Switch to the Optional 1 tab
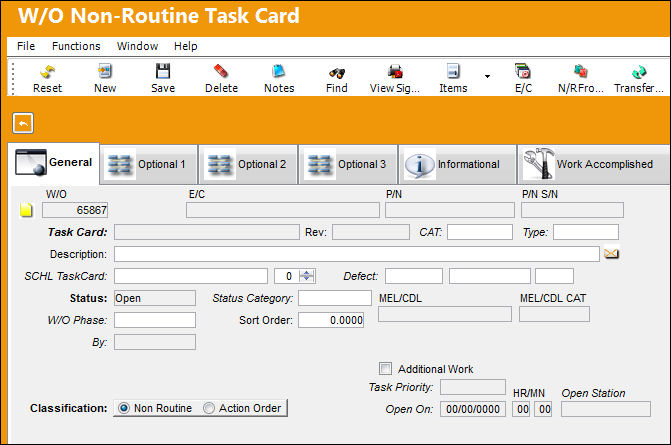671x445 pixels. (x=149, y=165)
